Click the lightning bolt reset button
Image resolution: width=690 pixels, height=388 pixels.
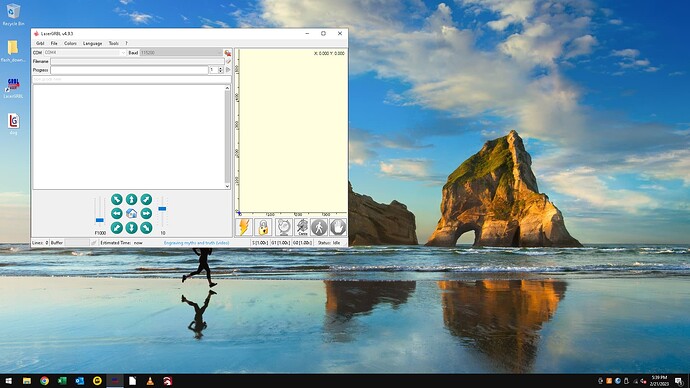243,227
